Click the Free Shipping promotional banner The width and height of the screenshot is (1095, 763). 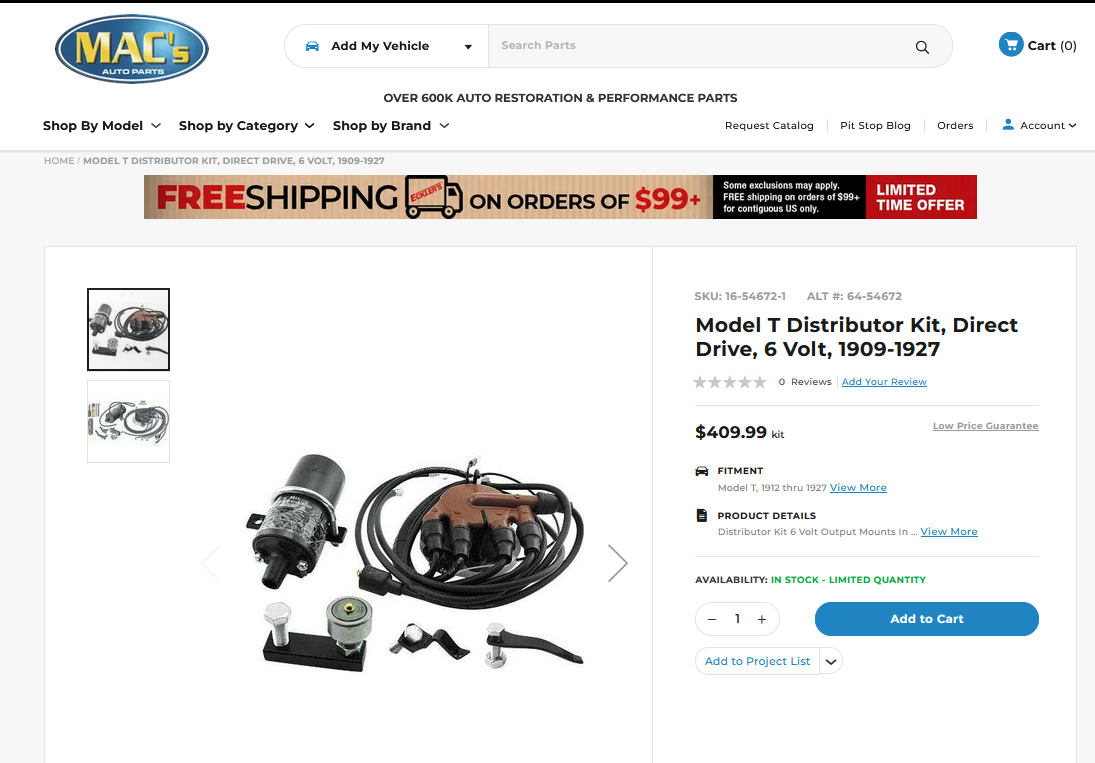(560, 197)
